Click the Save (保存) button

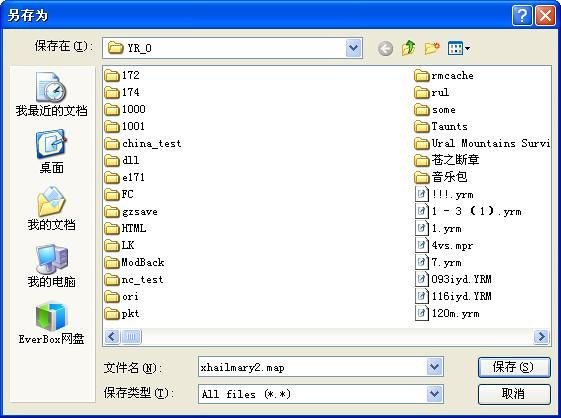tap(514, 367)
